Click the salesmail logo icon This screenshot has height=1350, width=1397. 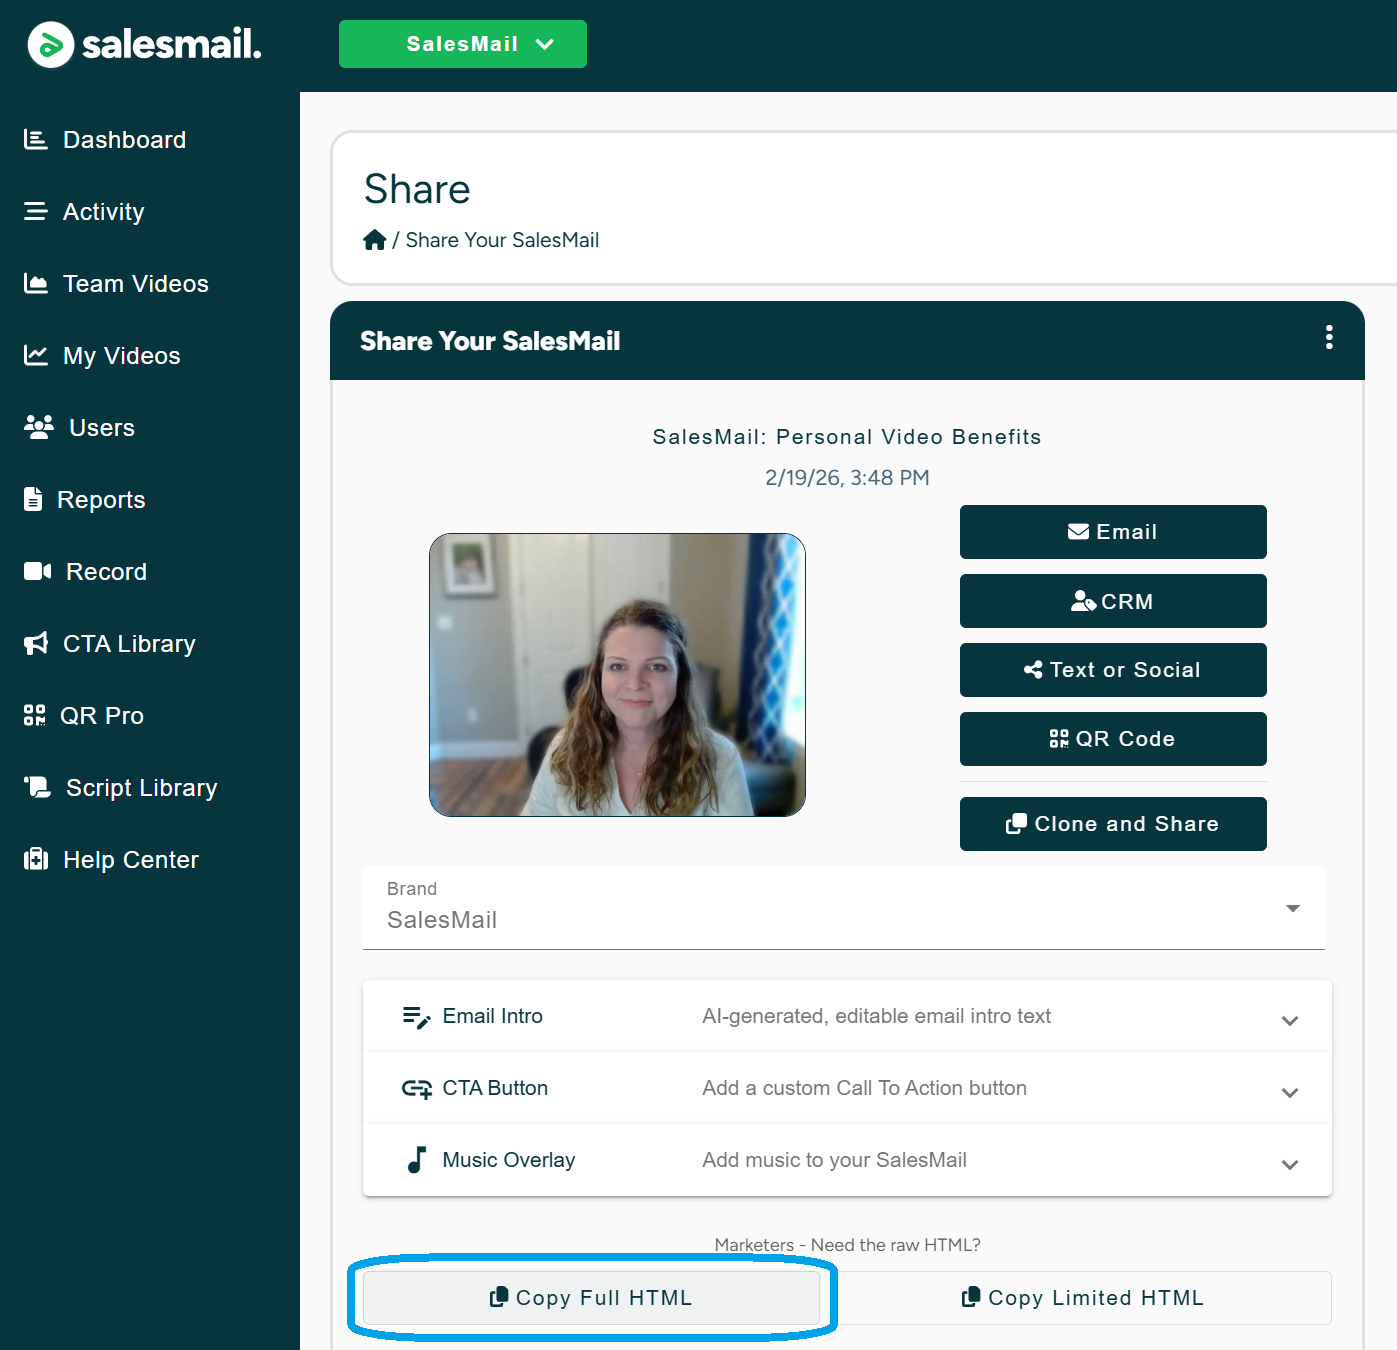pos(50,45)
